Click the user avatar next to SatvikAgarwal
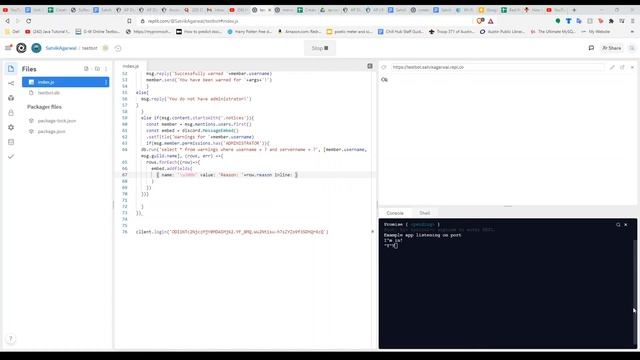Viewport: 640px width, 360px height. [x=36, y=48]
